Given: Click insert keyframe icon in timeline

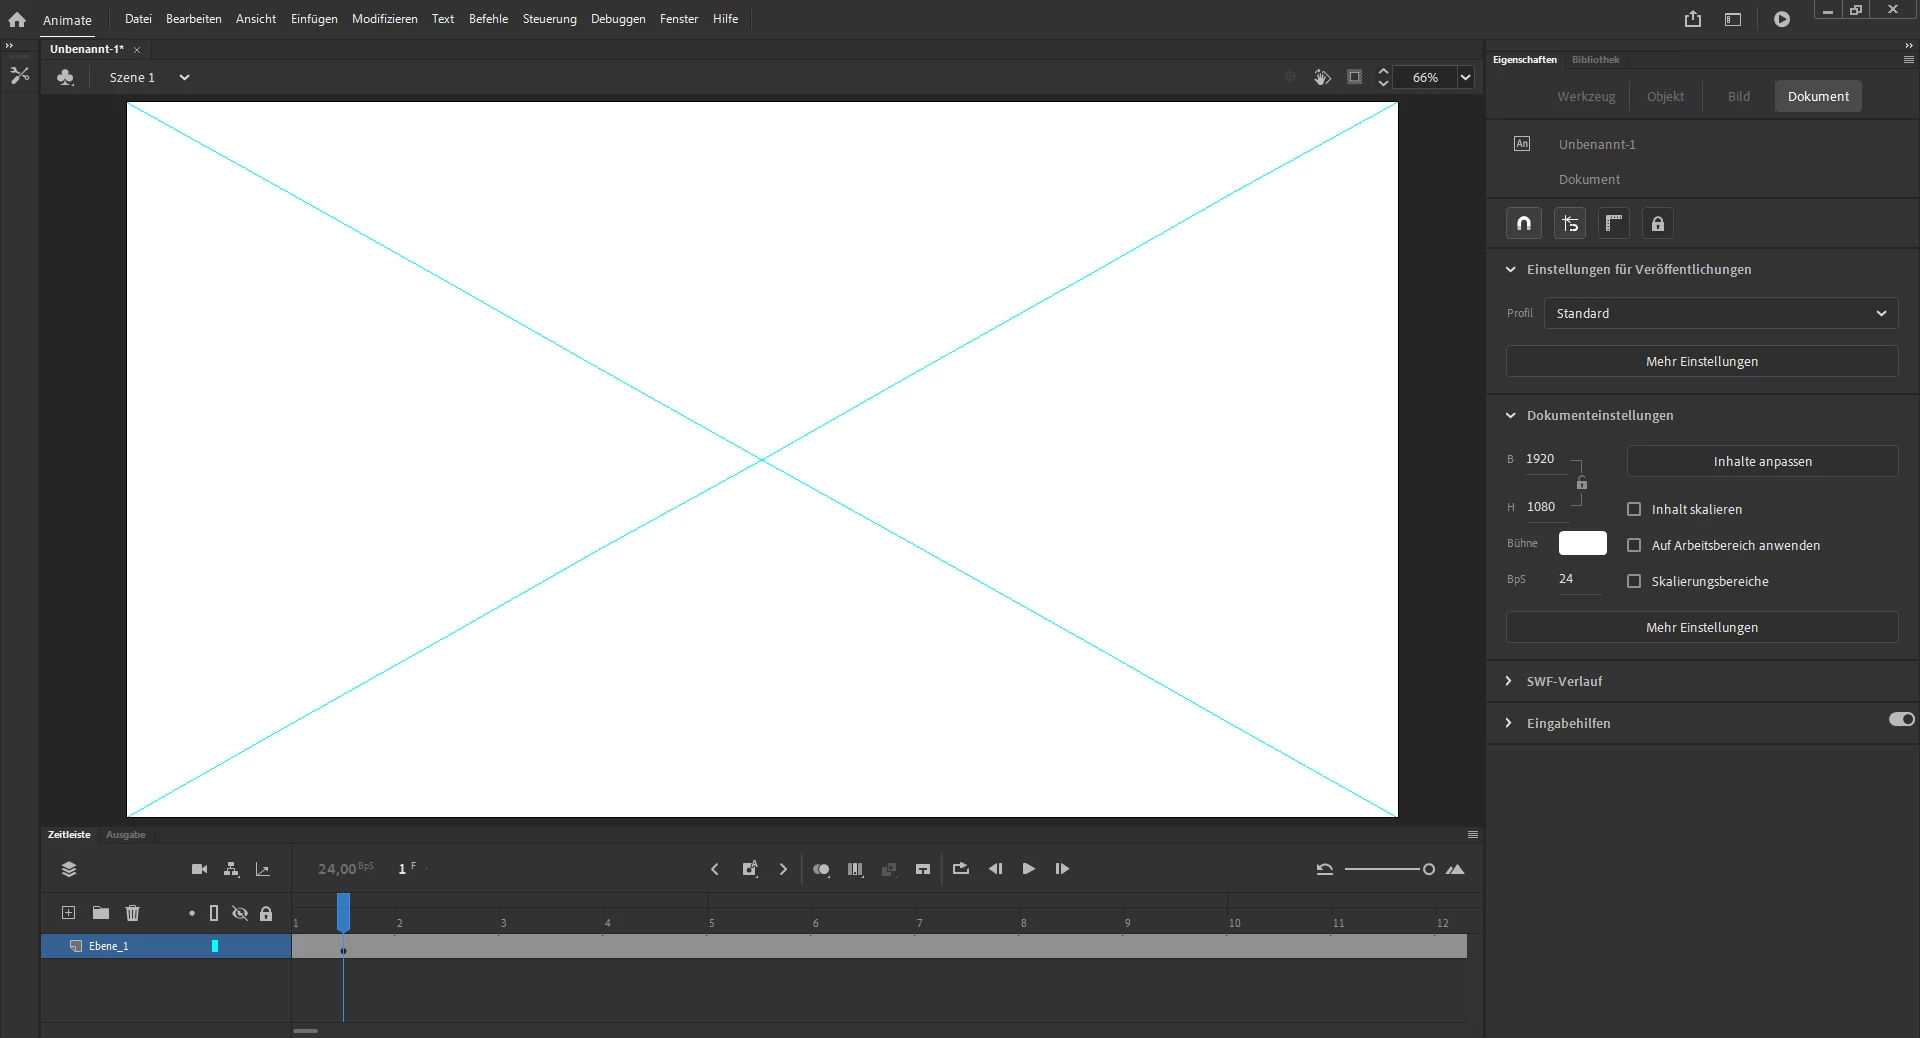Looking at the screenshot, I should point(750,869).
